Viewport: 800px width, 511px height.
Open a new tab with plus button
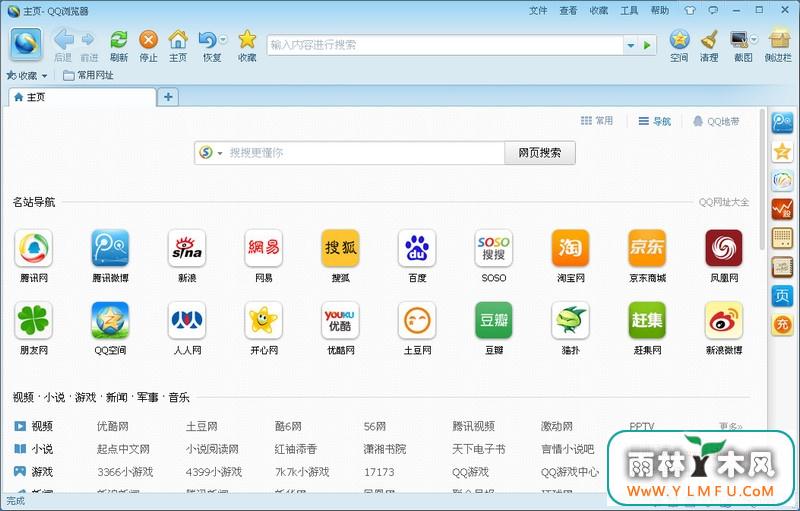(168, 97)
